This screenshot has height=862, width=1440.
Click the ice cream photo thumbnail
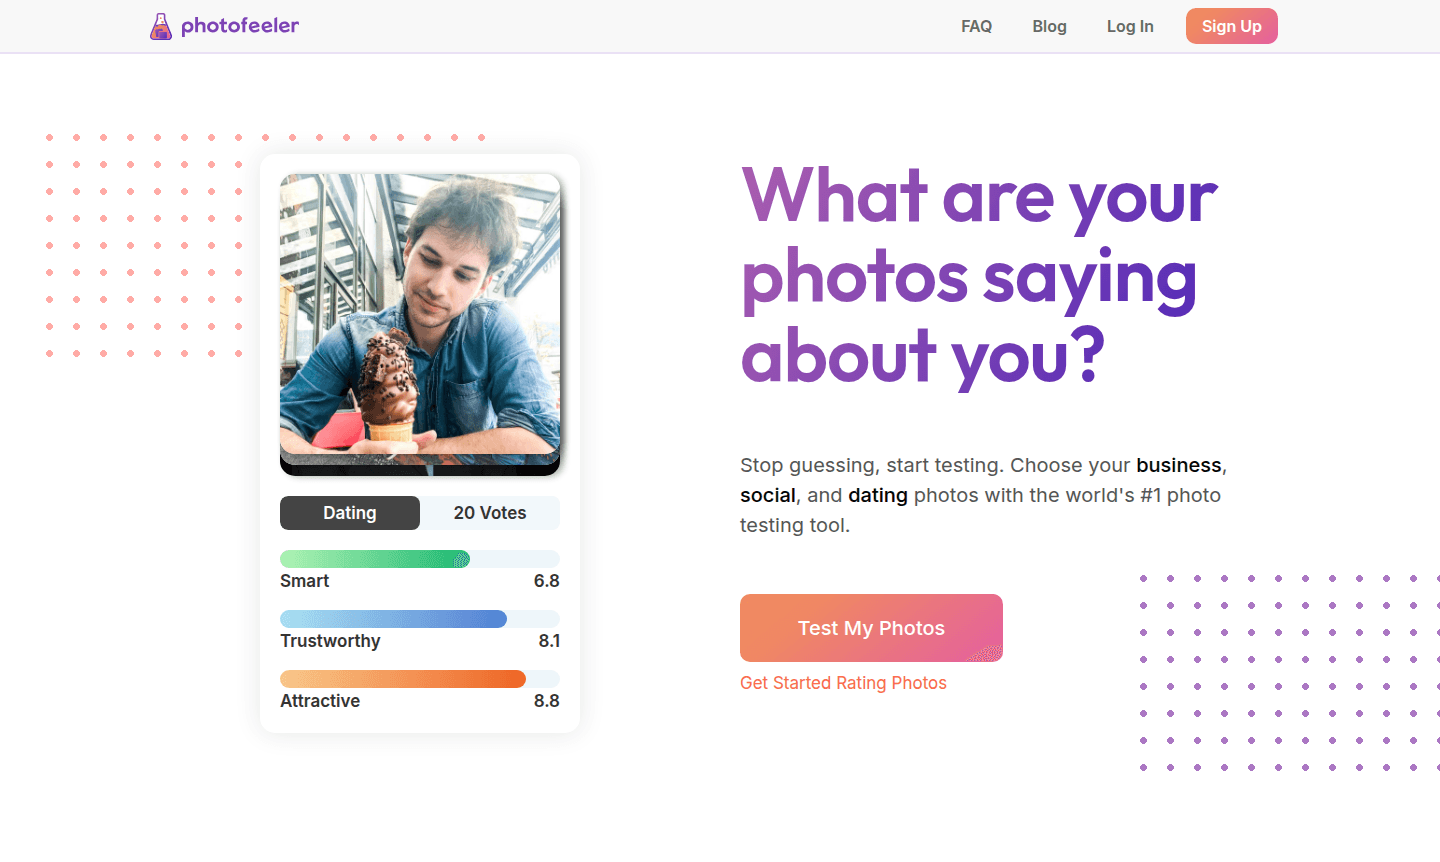click(420, 322)
